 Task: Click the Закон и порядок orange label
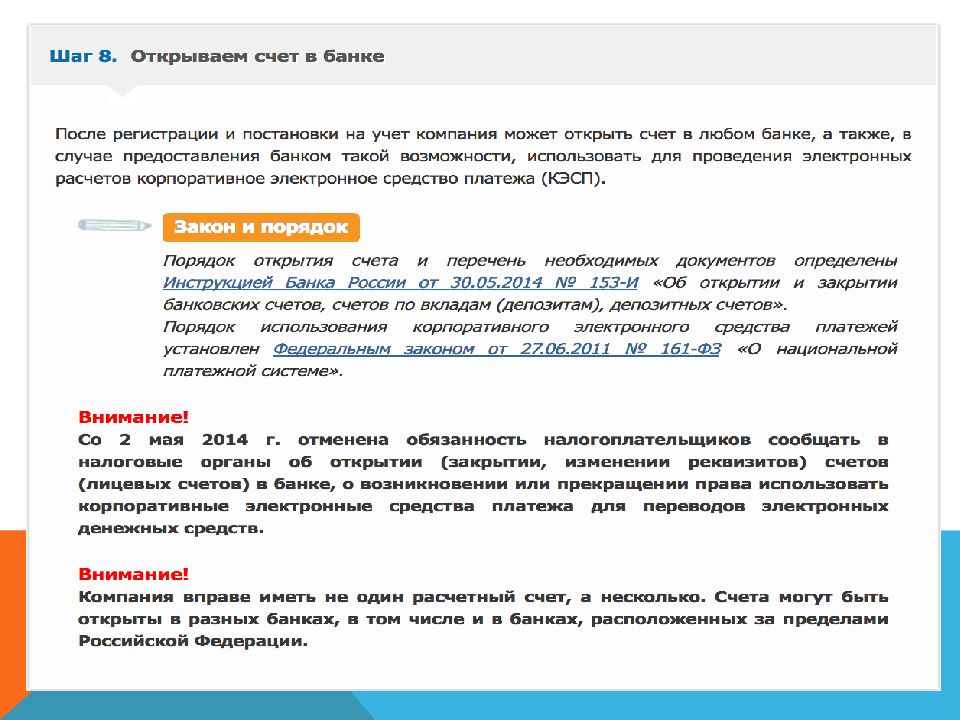pyautogui.click(x=261, y=227)
